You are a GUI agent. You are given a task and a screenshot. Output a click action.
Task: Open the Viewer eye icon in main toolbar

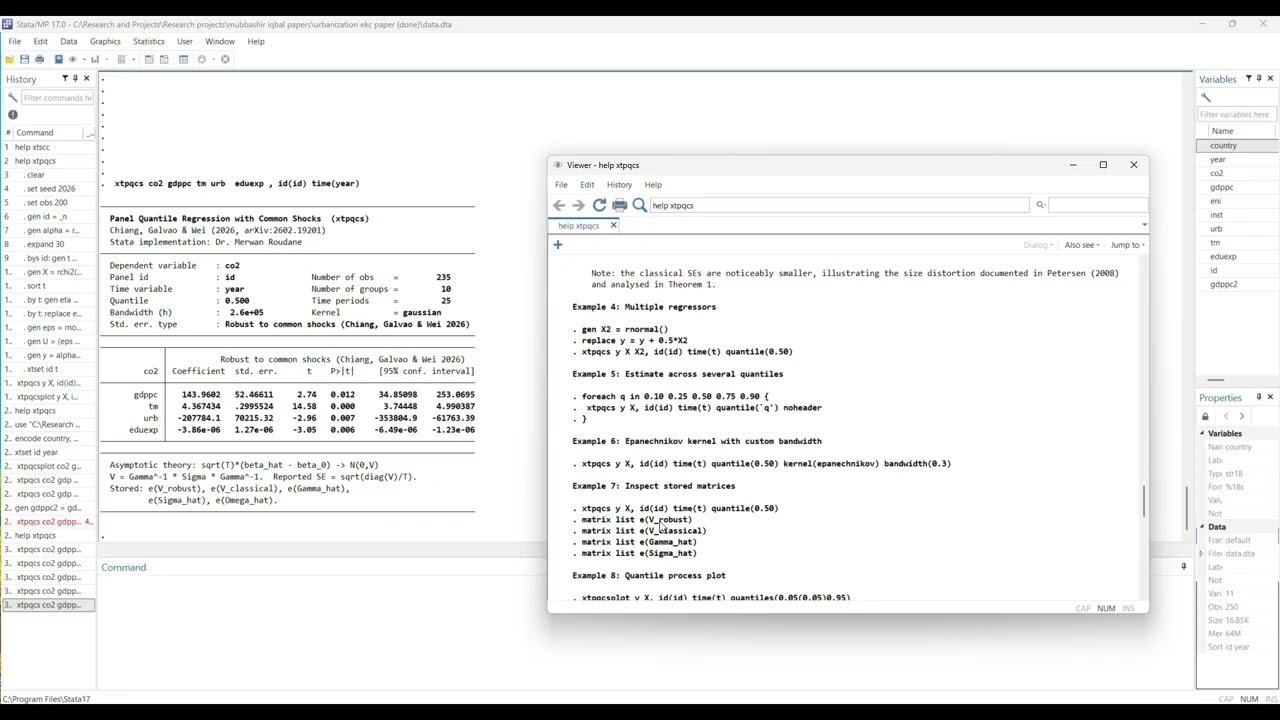click(x=72, y=59)
